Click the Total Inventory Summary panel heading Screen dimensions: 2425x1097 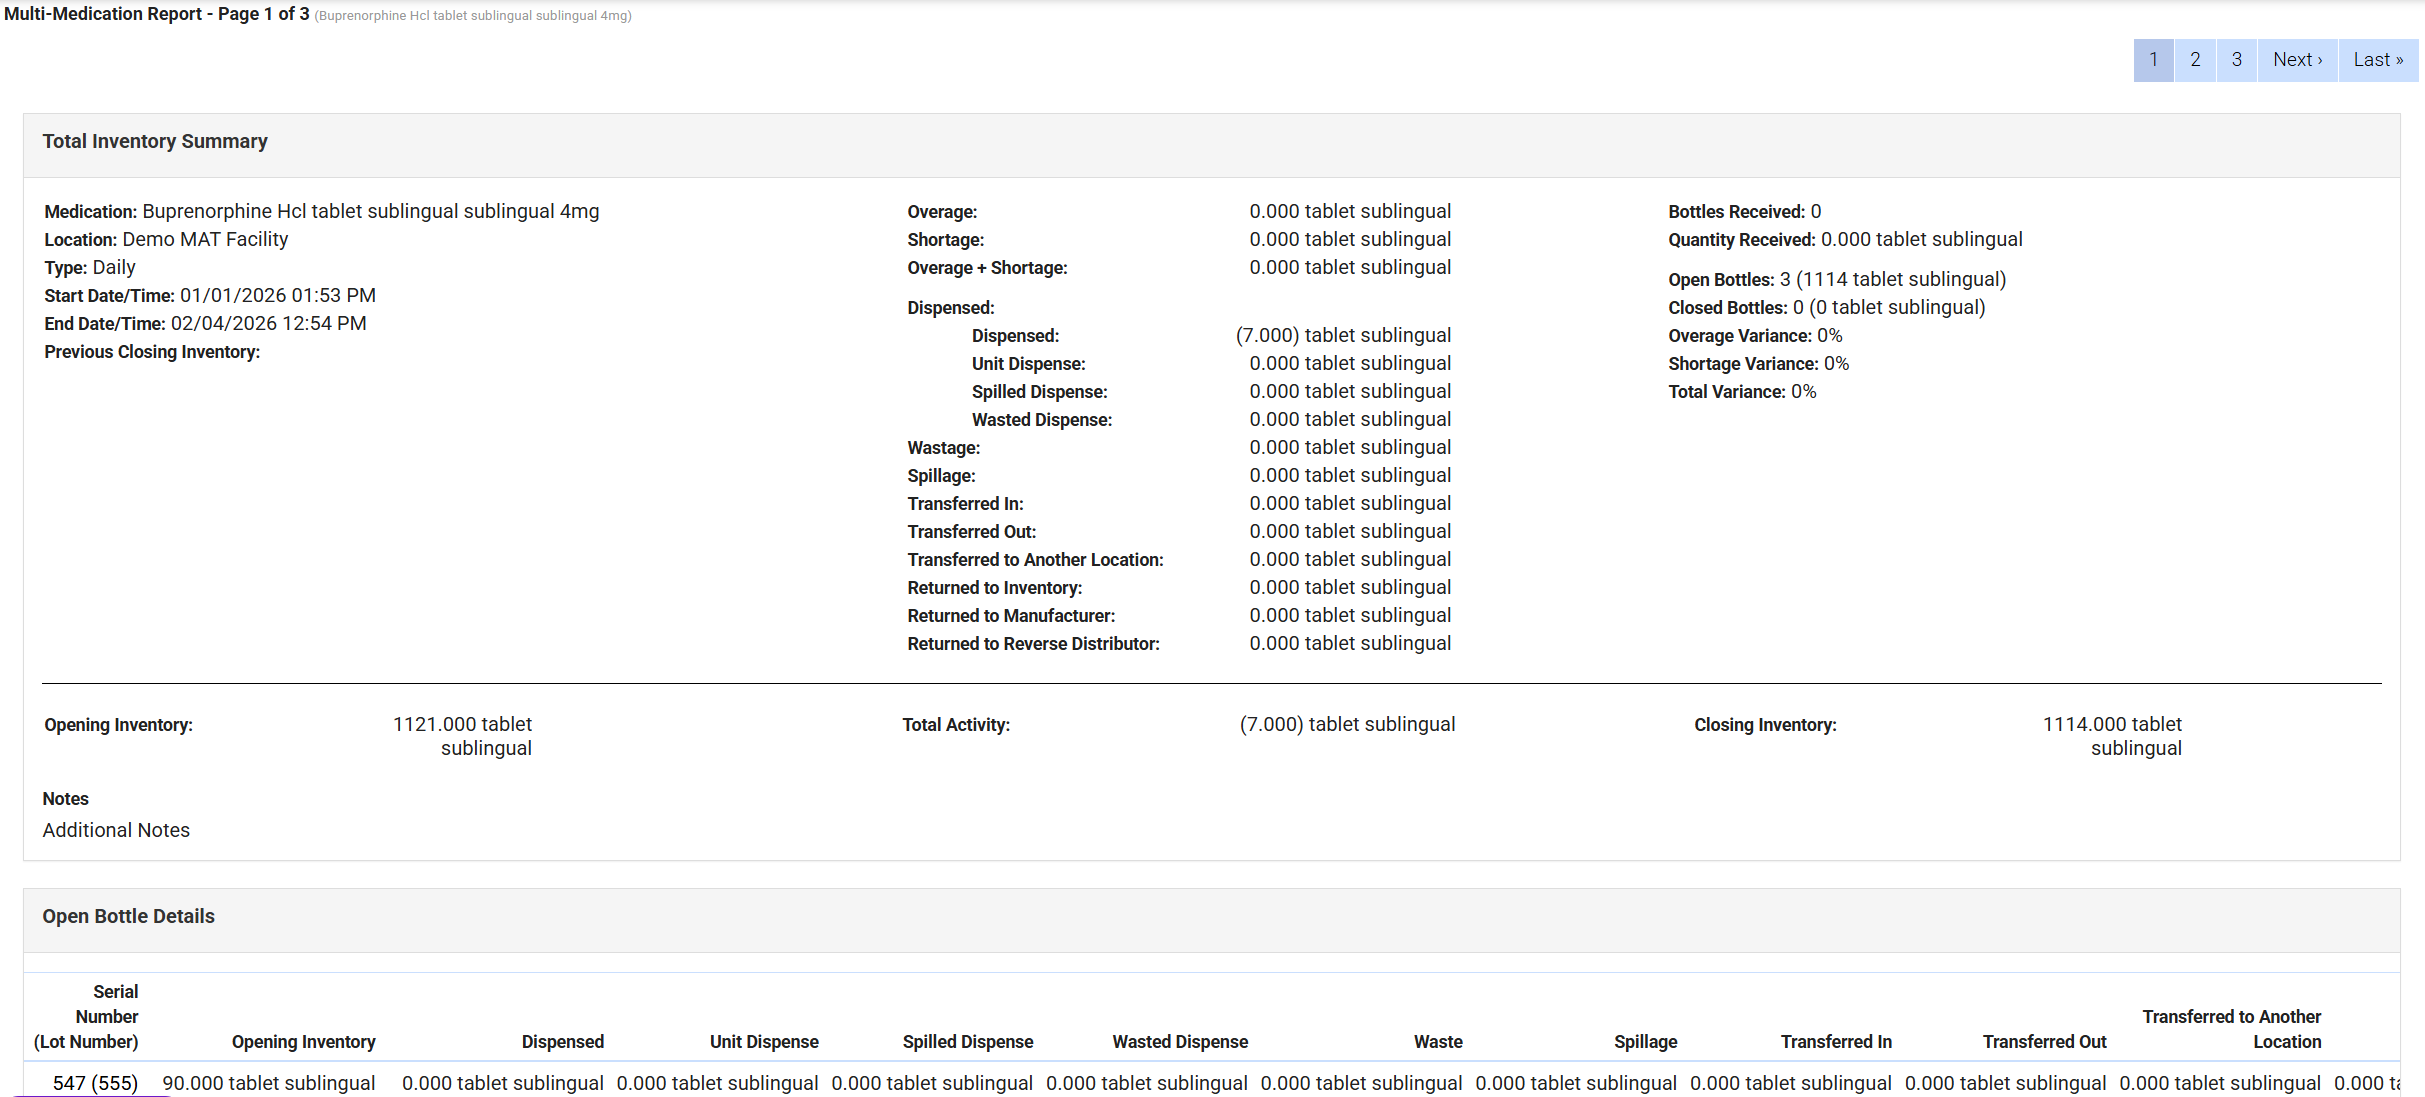pyautogui.click(x=155, y=142)
